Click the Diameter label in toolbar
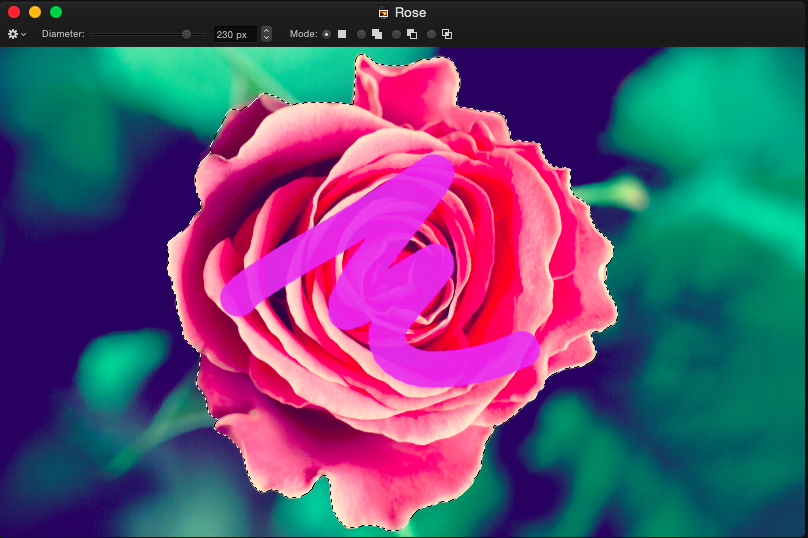This screenshot has width=808, height=538. [63, 34]
